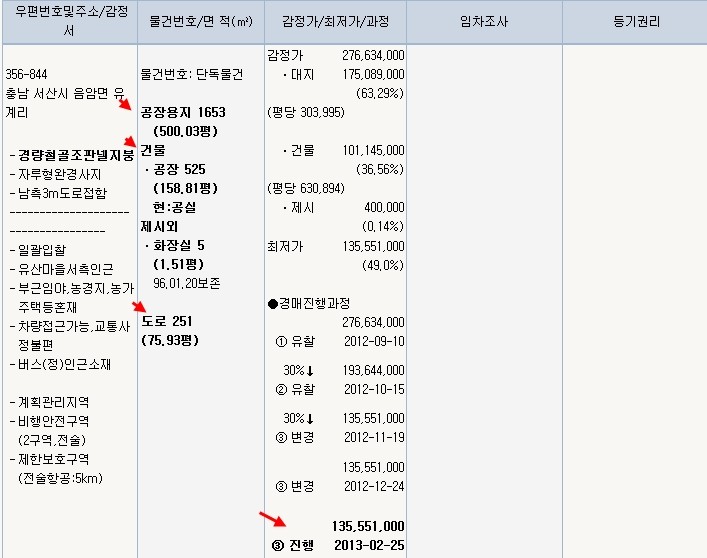Click the 물건번호/면 적(㎡) column header
Viewport: 707px width, 558px height.
tap(201, 22)
